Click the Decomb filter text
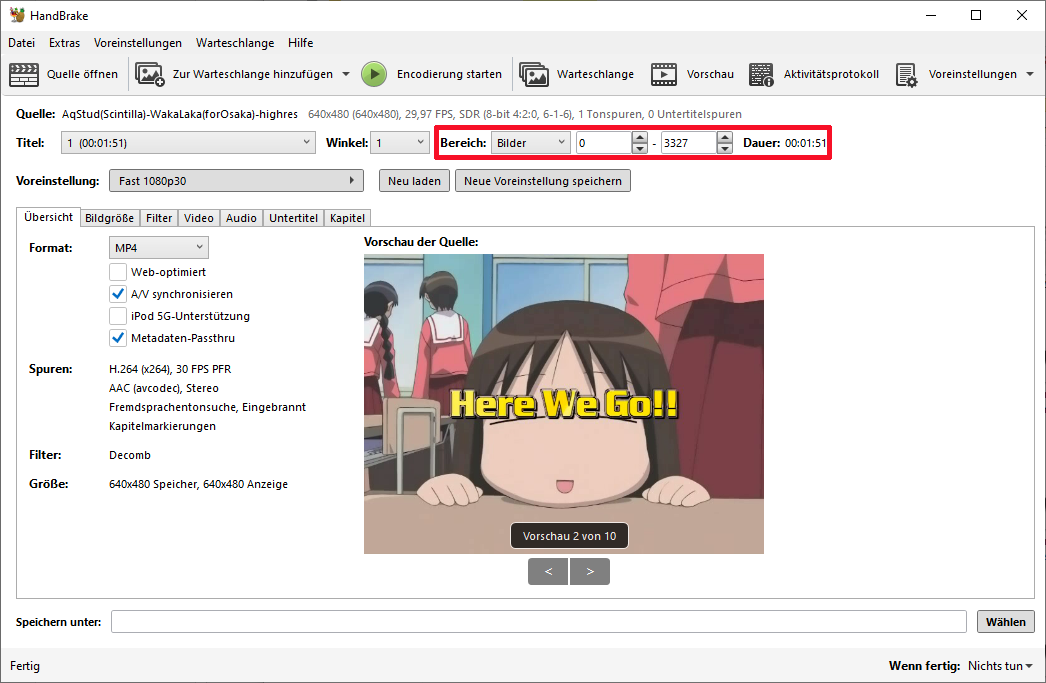 (x=130, y=455)
